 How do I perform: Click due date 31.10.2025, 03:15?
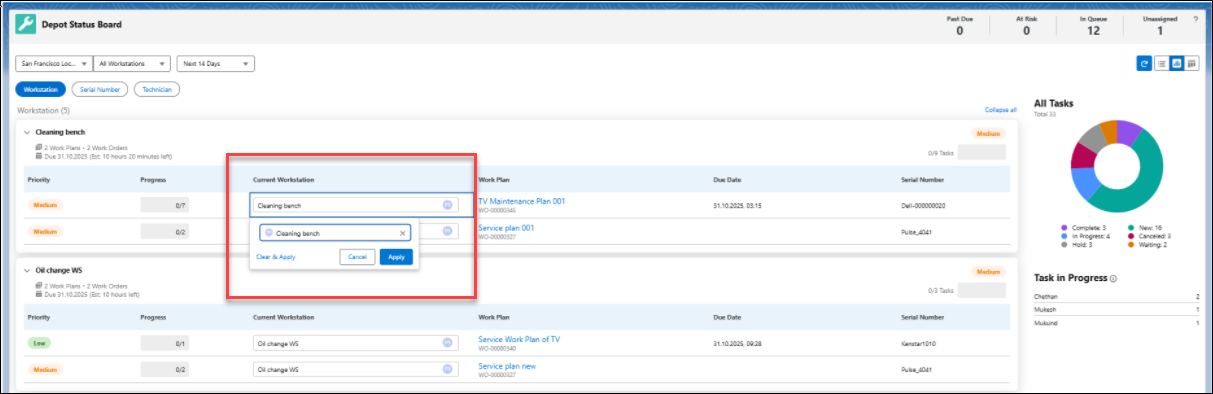(738, 205)
